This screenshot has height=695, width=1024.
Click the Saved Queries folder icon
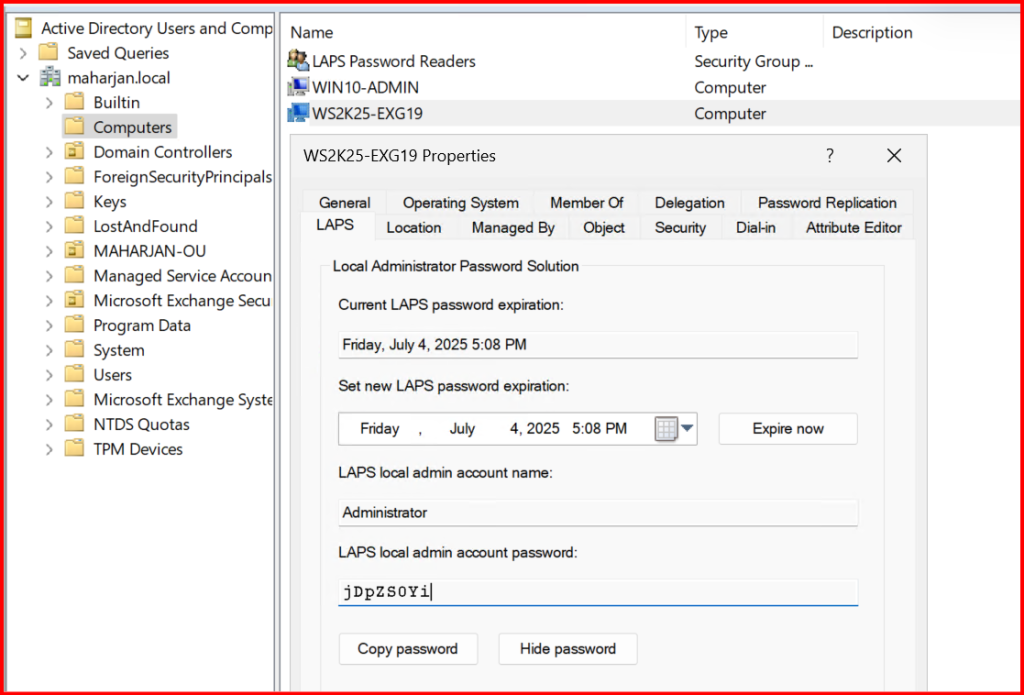point(48,53)
